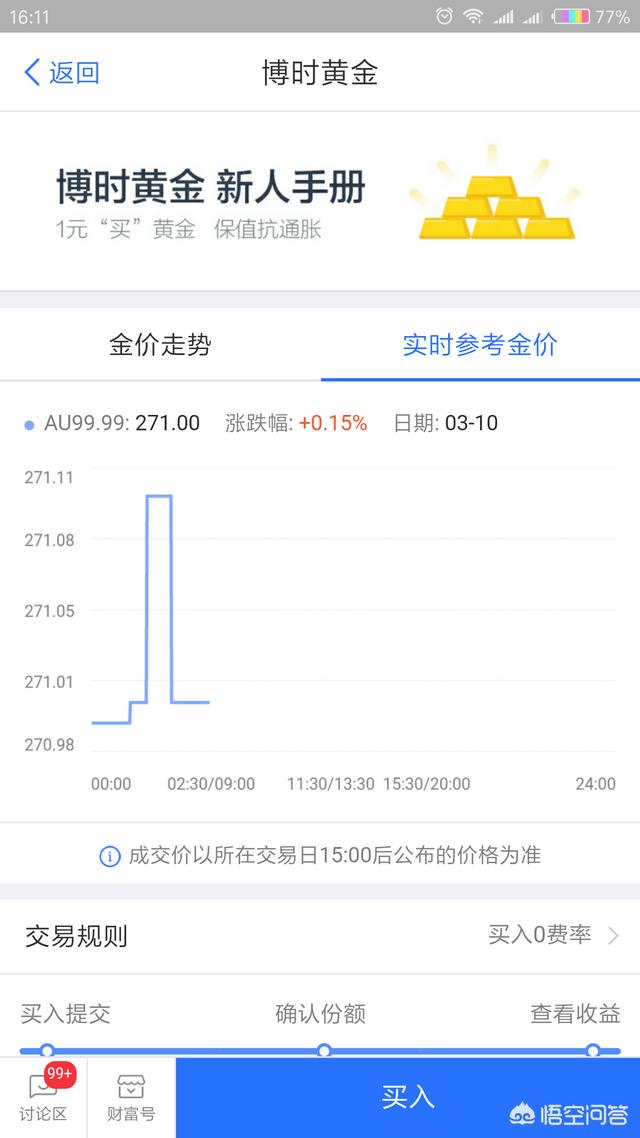
Task: Tap the info icon beside 成交价 notice
Action: (x=110, y=856)
